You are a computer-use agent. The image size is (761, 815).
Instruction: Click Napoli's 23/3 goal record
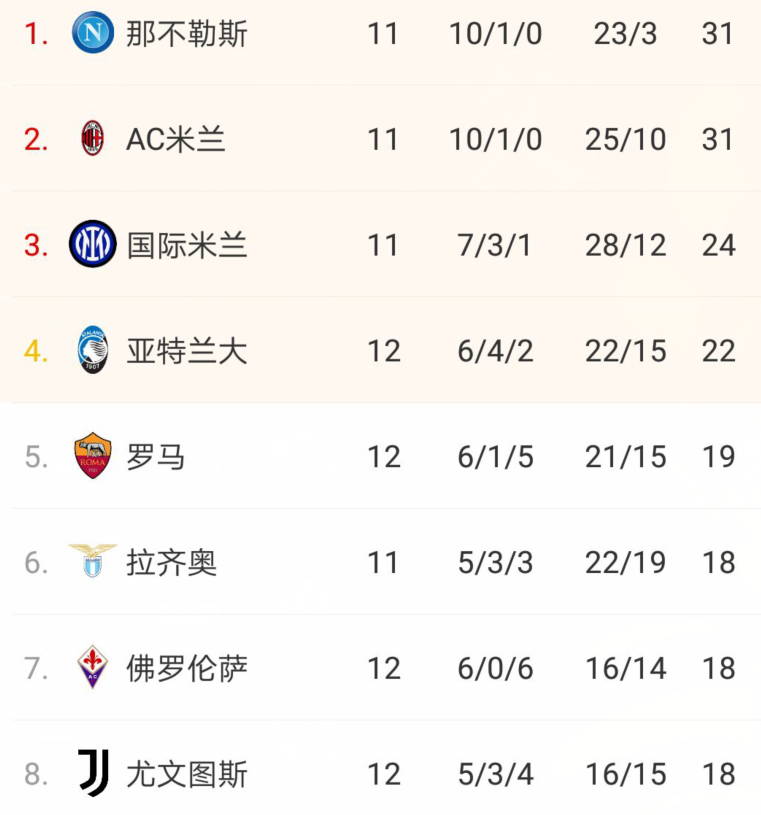(x=625, y=34)
